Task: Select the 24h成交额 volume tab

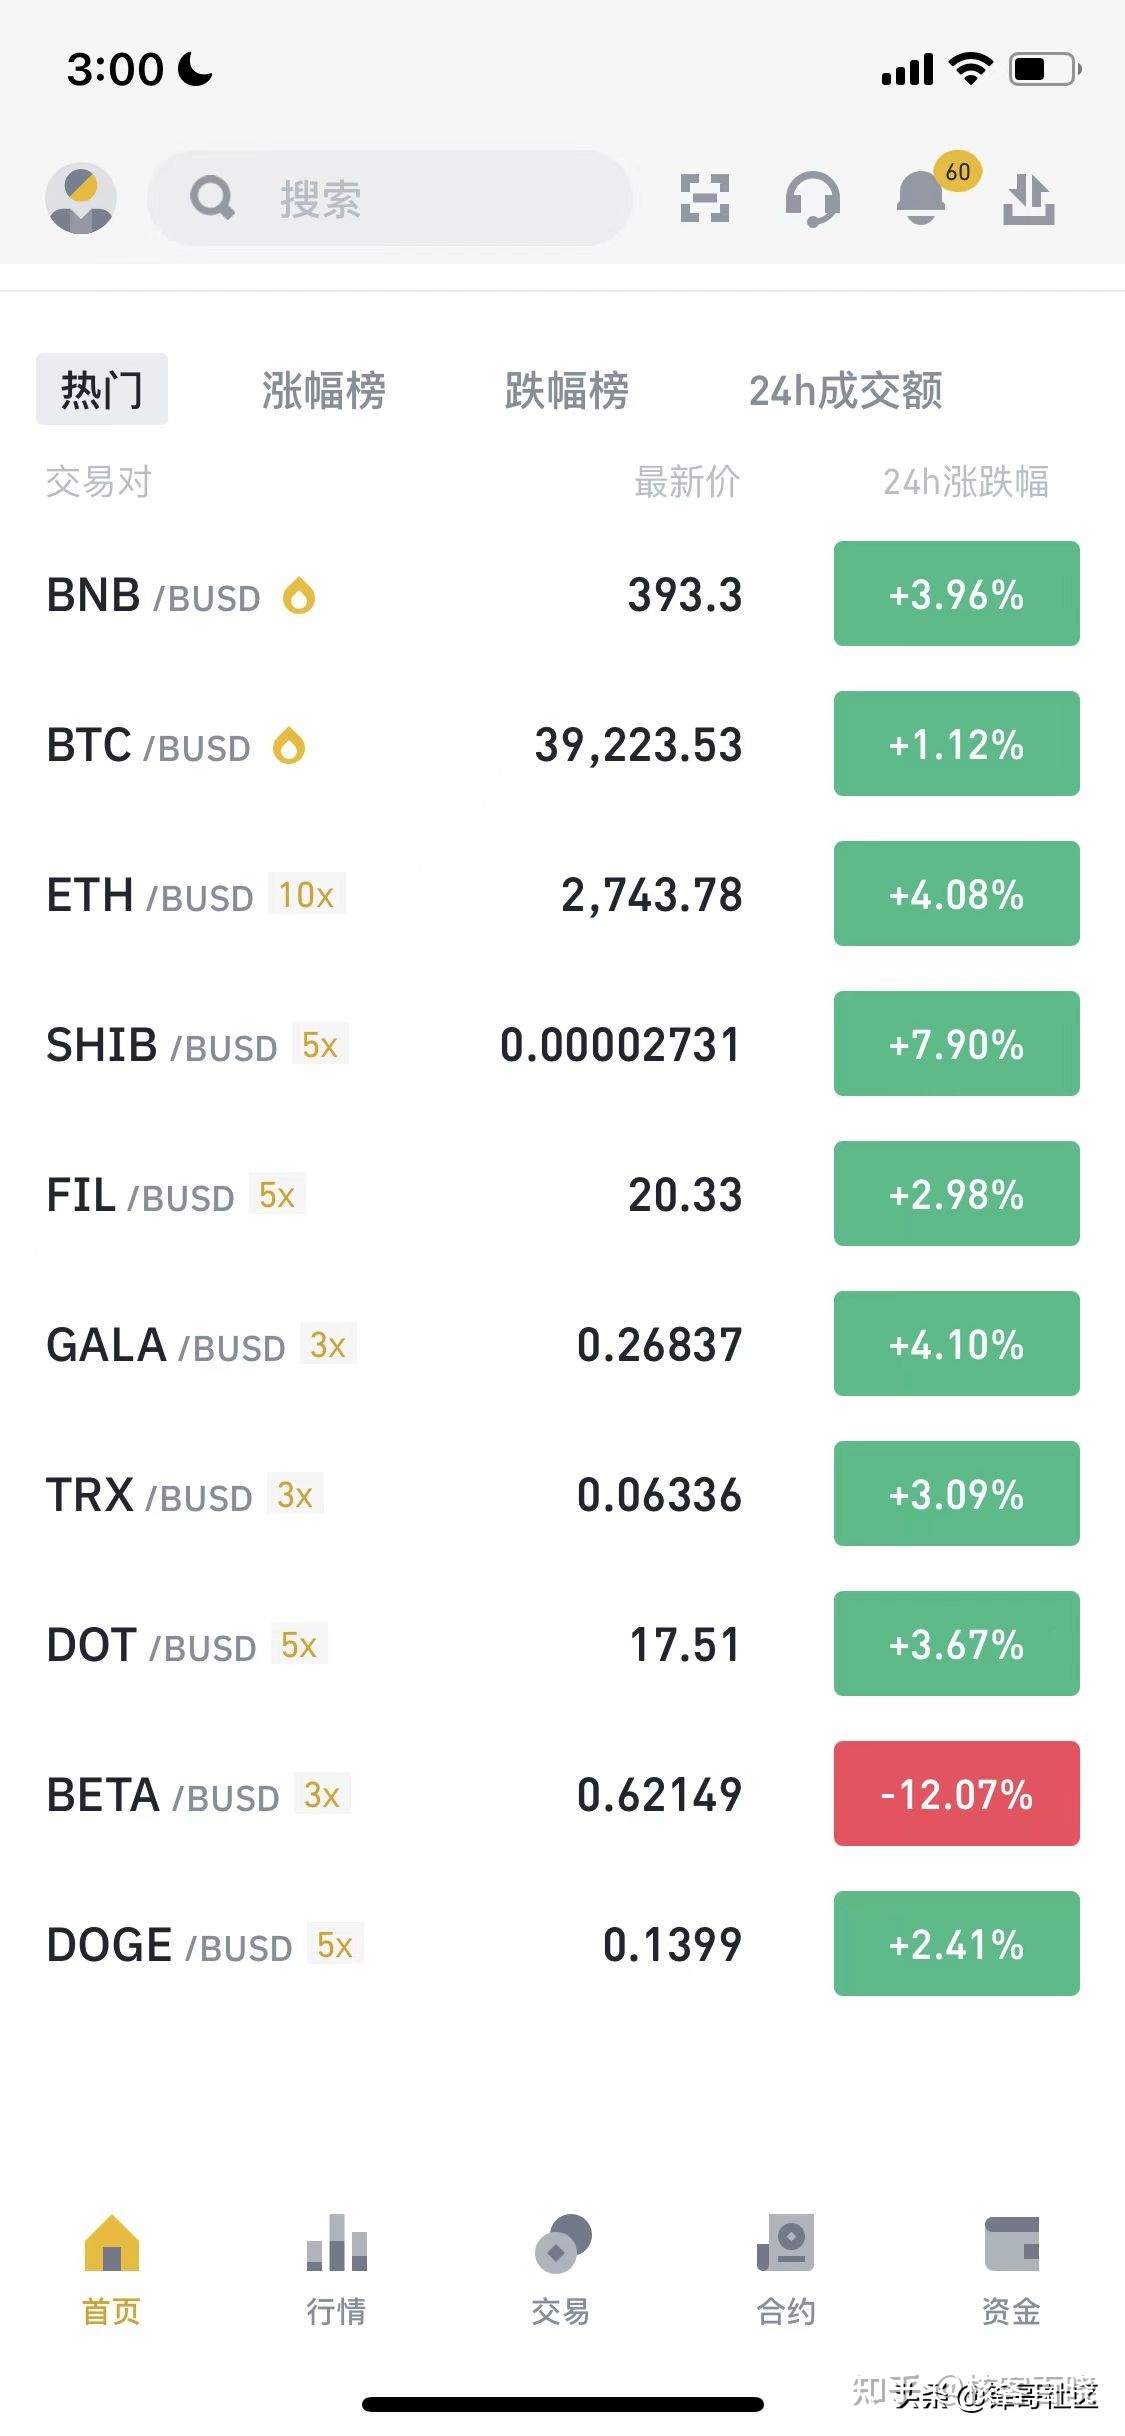Action: 845,390
